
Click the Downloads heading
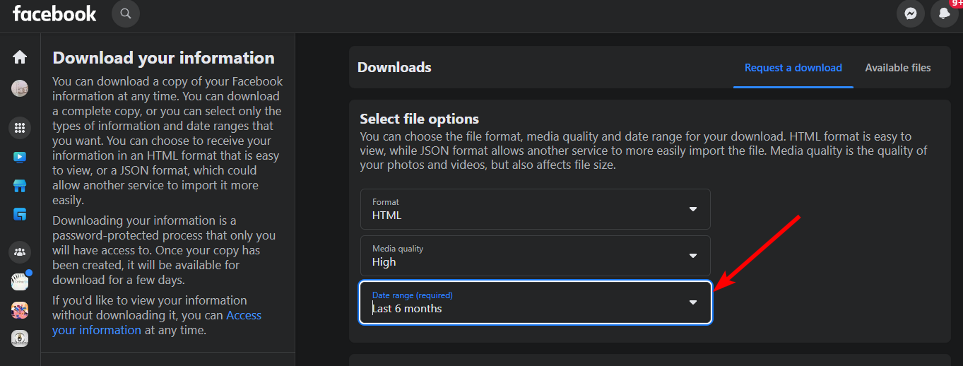394,68
